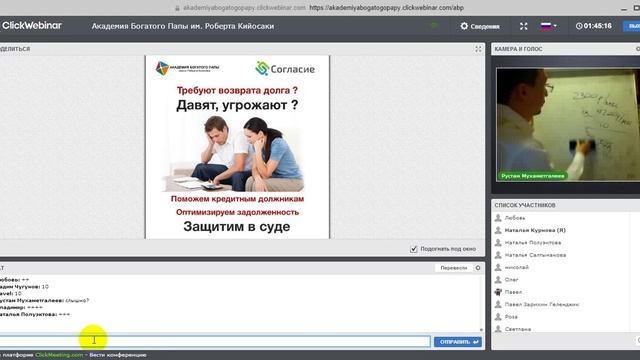Select participant Олег in the list
Viewport: 640px width, 360px height.
511,280
